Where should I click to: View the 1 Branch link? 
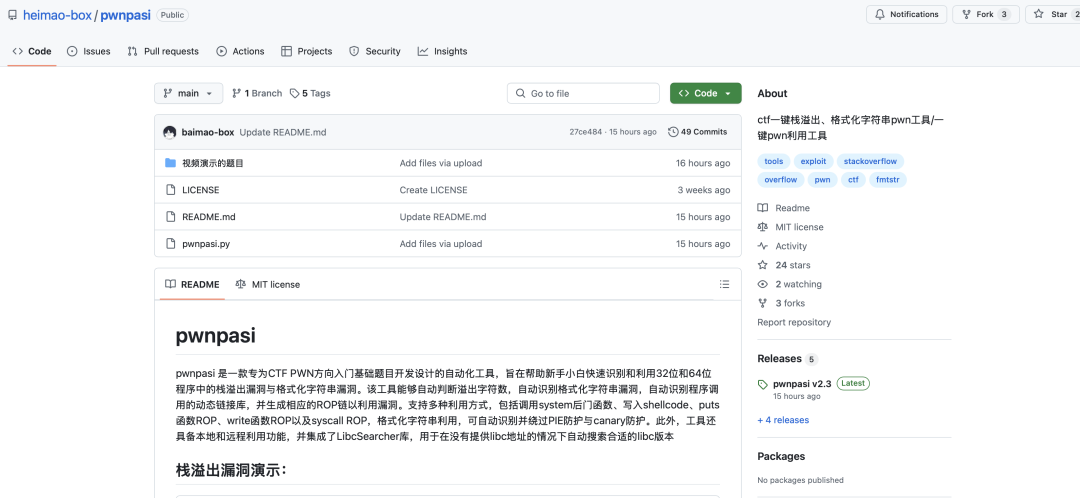(x=257, y=93)
